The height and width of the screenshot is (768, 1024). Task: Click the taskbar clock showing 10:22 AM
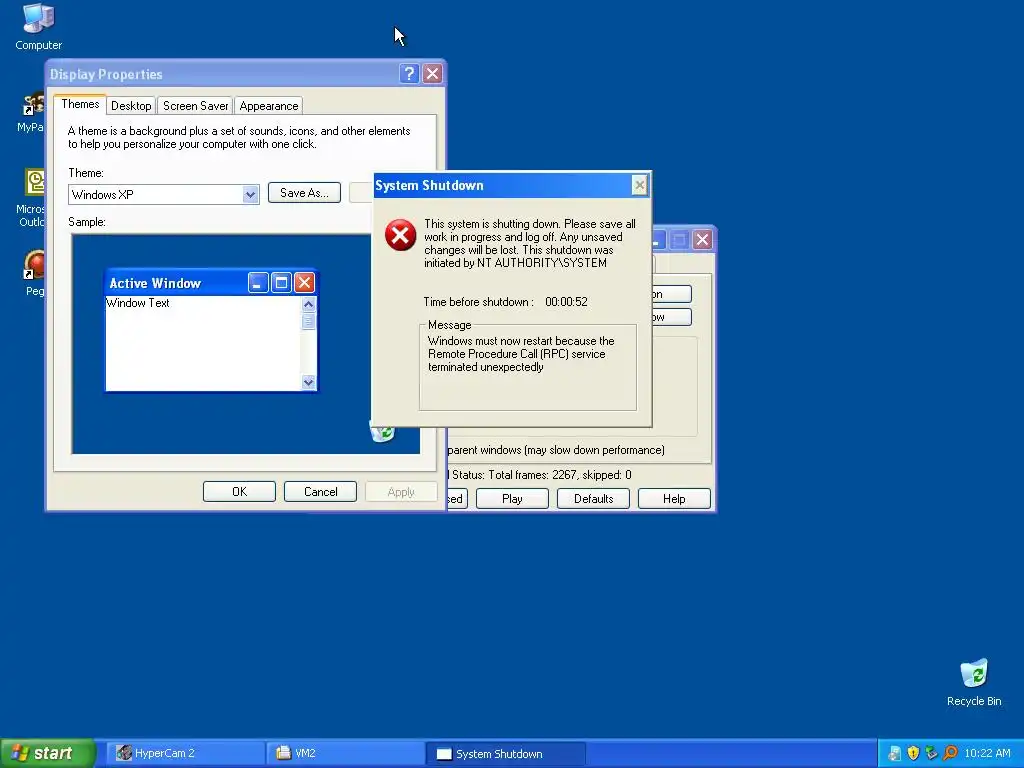tap(987, 753)
